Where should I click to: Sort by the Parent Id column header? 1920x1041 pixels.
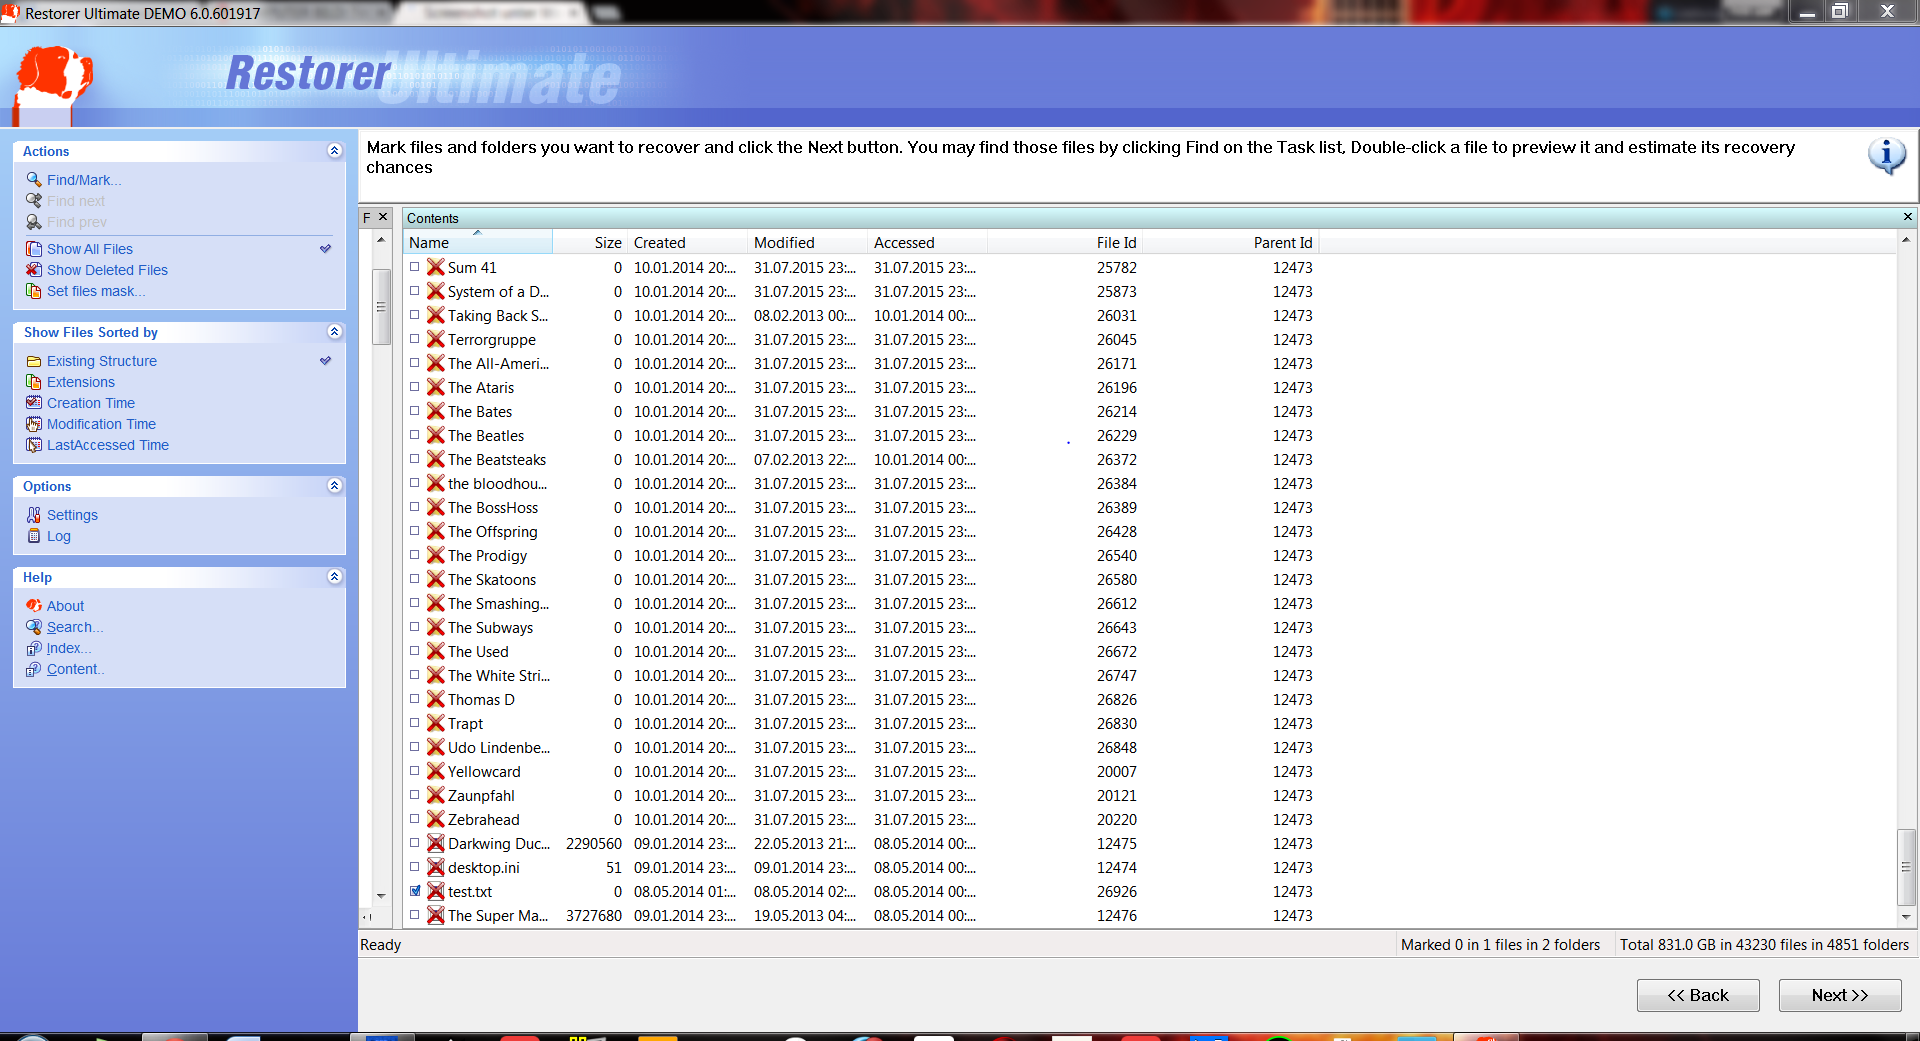(1230, 242)
